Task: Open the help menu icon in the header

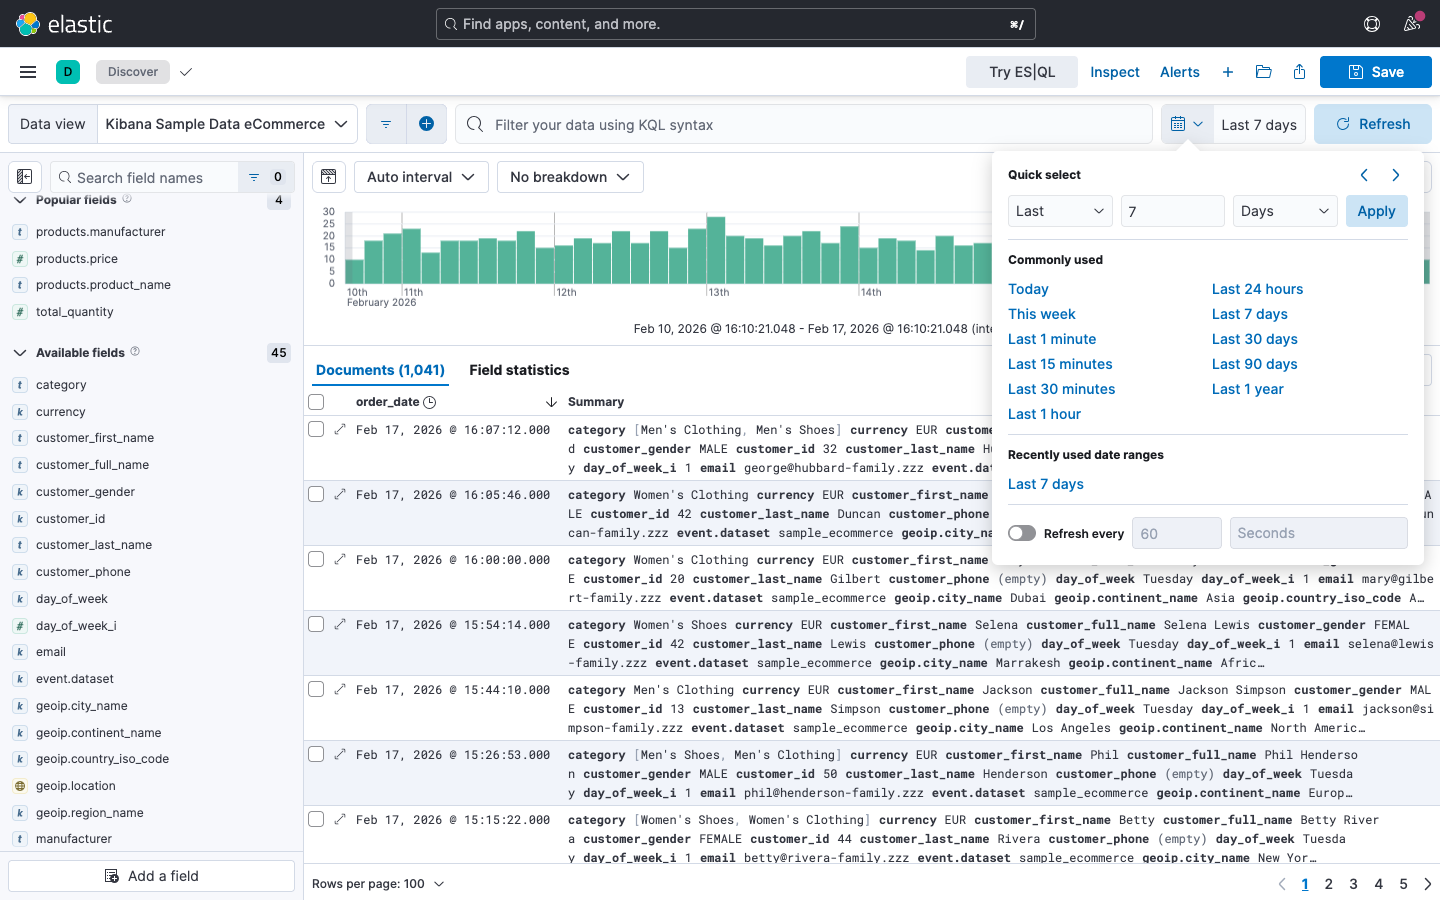Action: 1372,24
